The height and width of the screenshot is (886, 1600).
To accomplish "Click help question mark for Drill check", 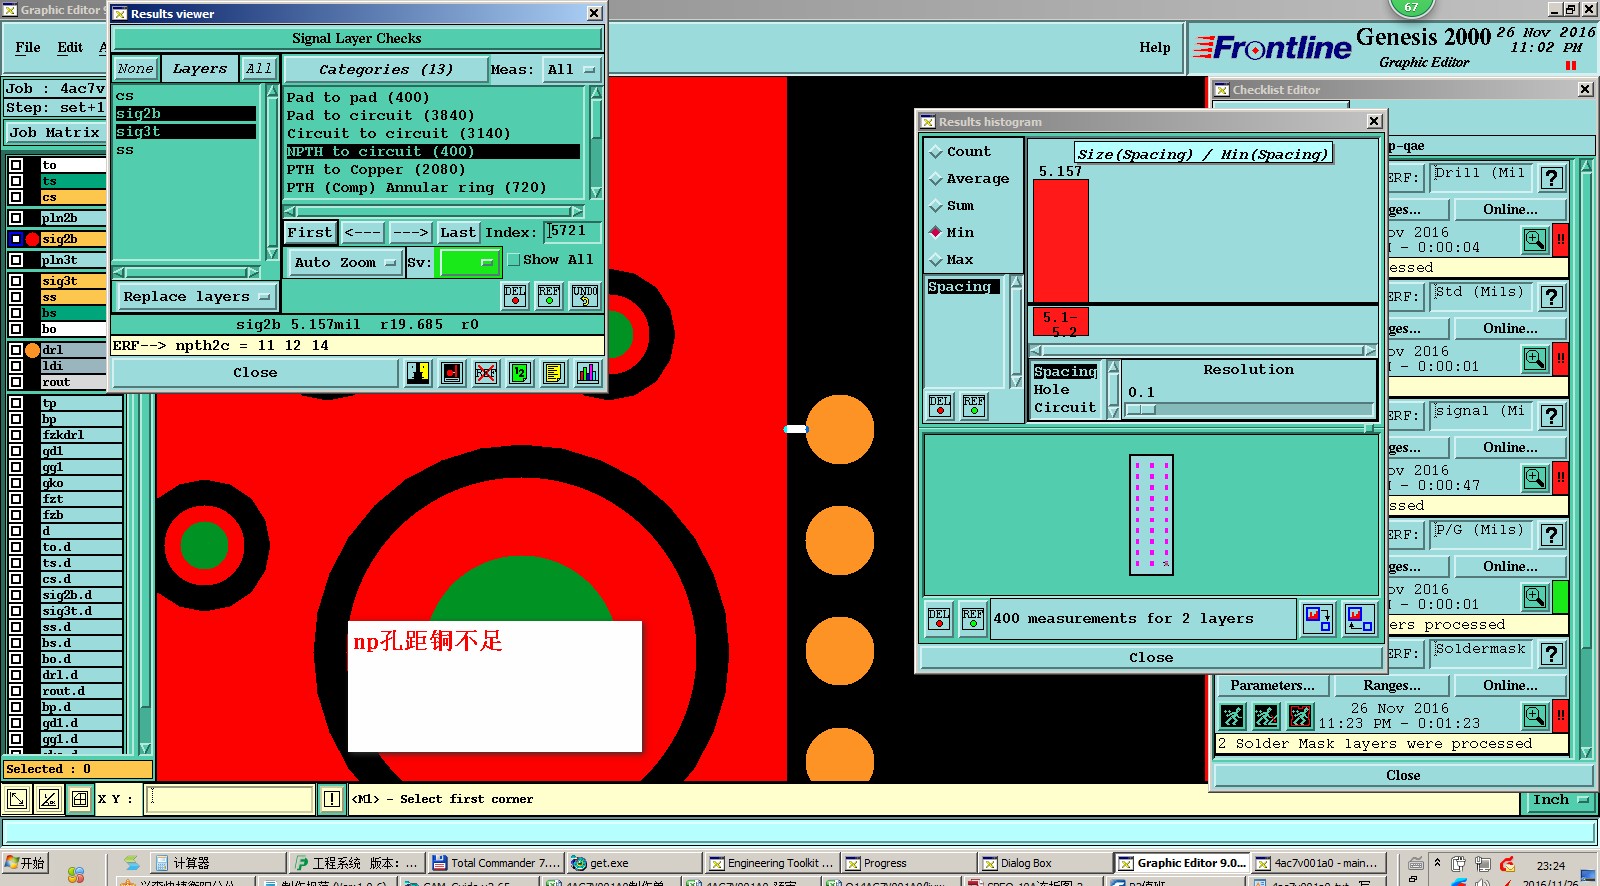I will click(1552, 178).
